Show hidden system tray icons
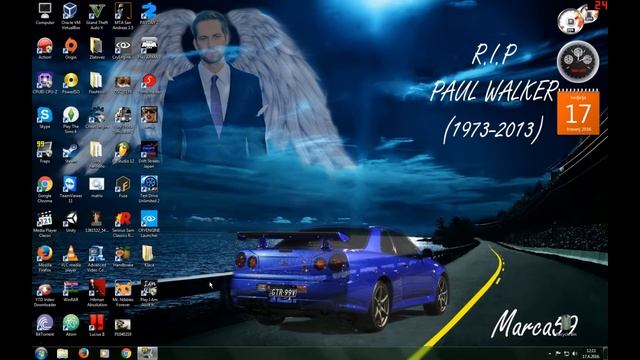 click(x=550, y=353)
